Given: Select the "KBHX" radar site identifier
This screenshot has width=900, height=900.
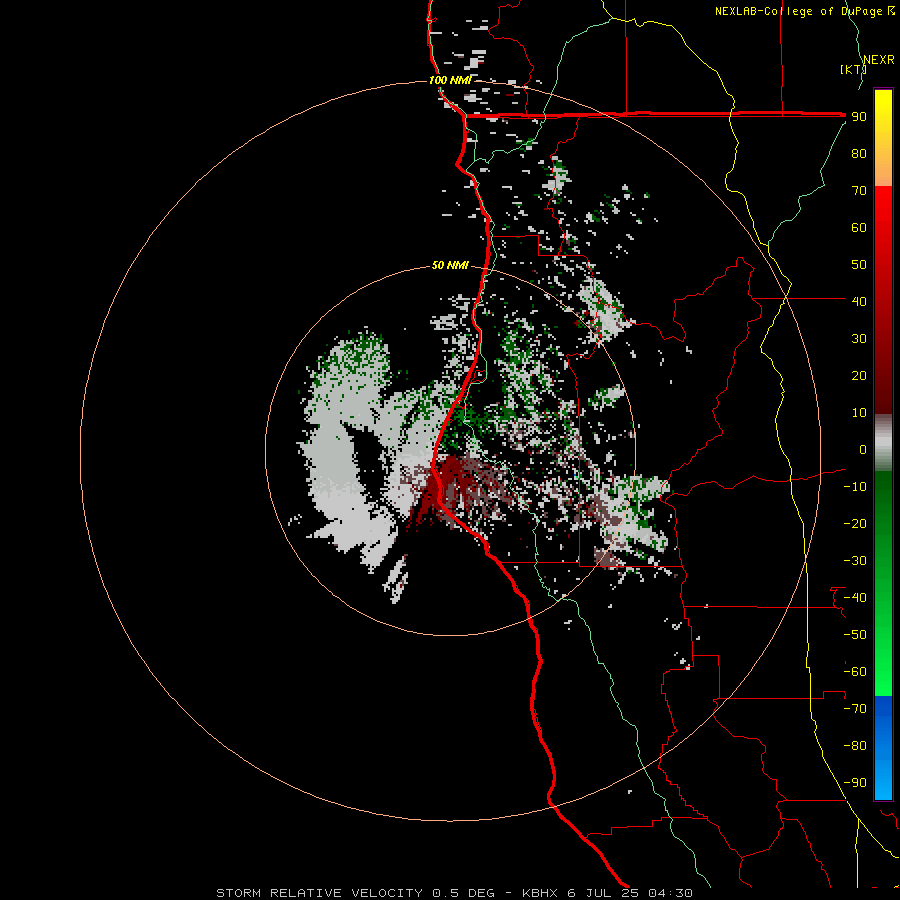Looking at the screenshot, I should (540, 893).
